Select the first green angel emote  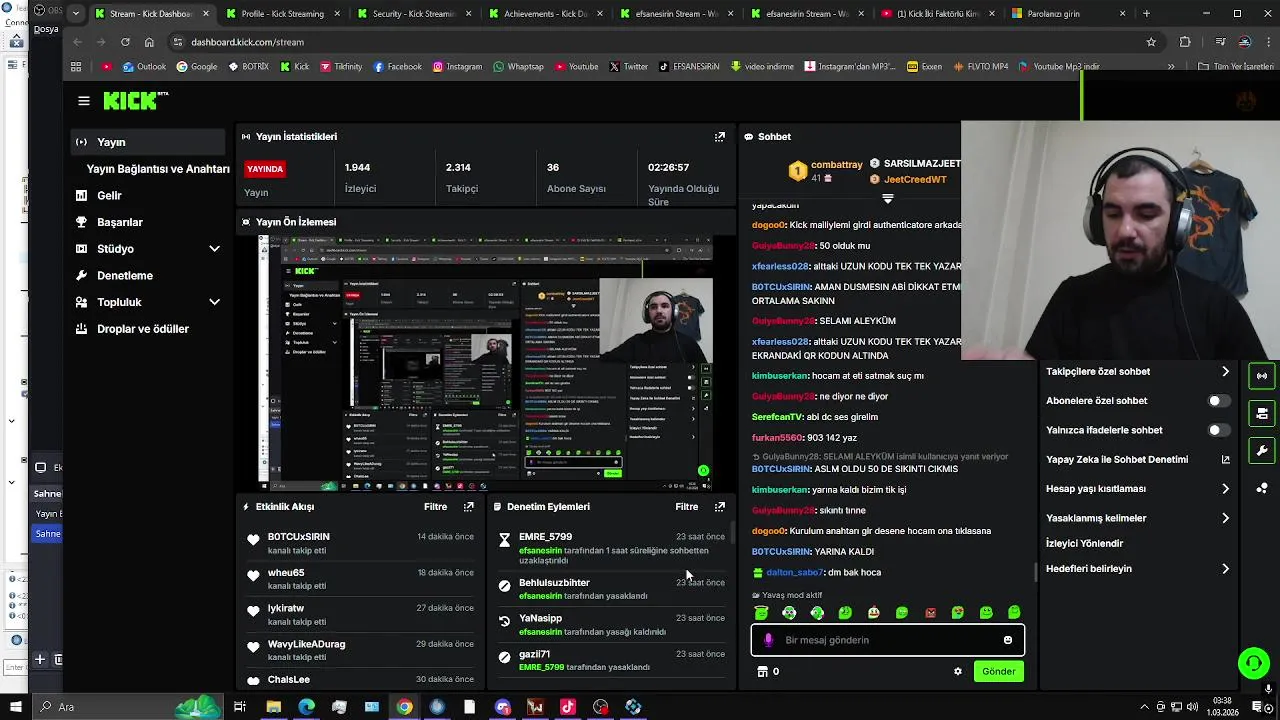click(761, 613)
